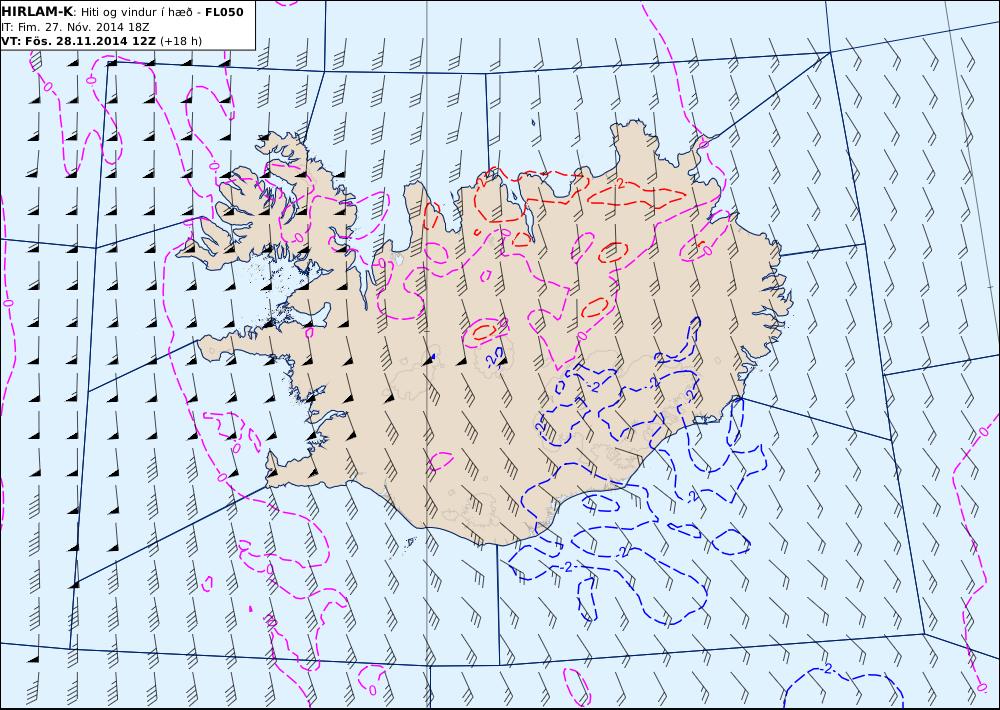Click the 'Hiti og vindur í hæð' caption
The height and width of the screenshot is (710, 1000).
pos(136,13)
